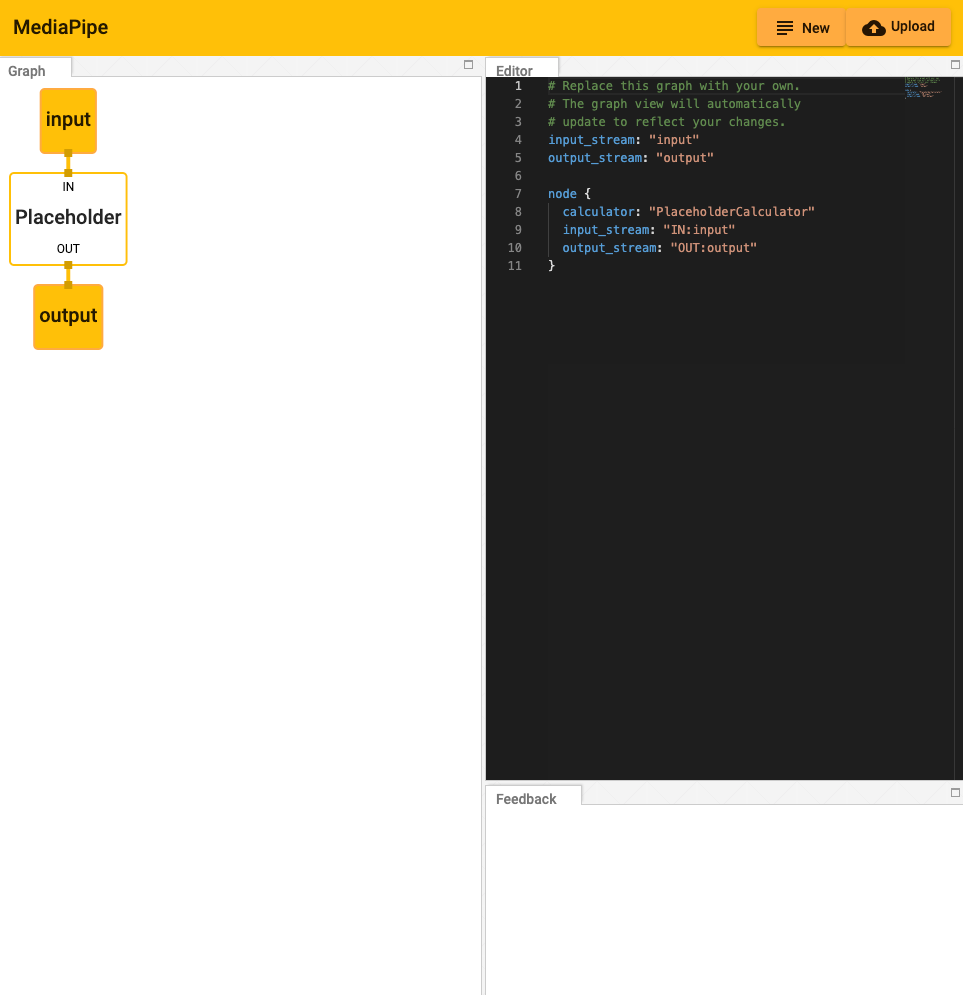Click the IN port label on Placeholder
The image size is (963, 995).
[x=68, y=187]
